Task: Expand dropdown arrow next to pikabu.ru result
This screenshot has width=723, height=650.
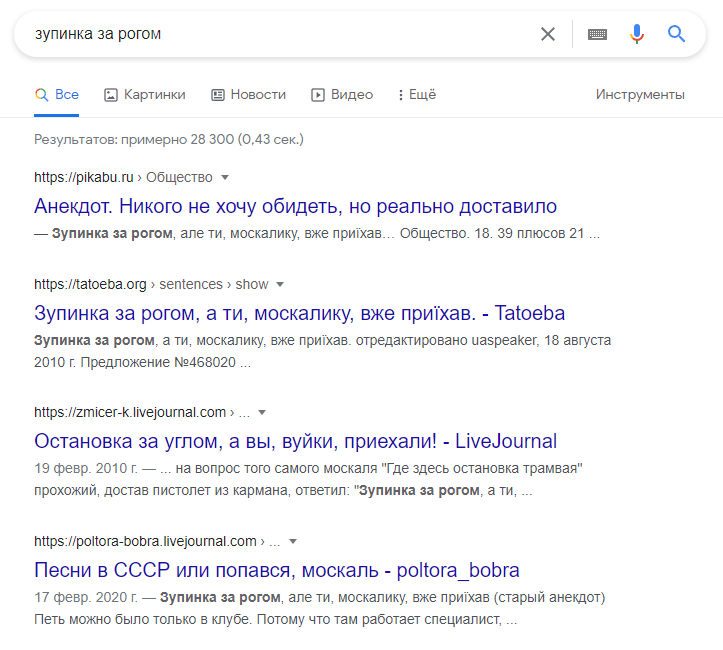Action: pyautogui.click(x=225, y=177)
